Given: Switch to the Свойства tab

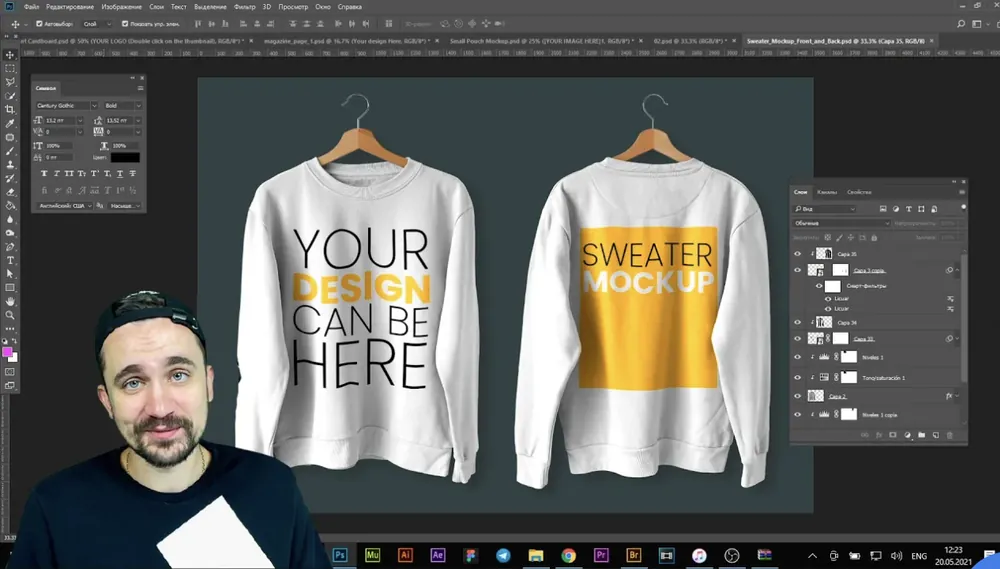Looking at the screenshot, I should (x=859, y=192).
